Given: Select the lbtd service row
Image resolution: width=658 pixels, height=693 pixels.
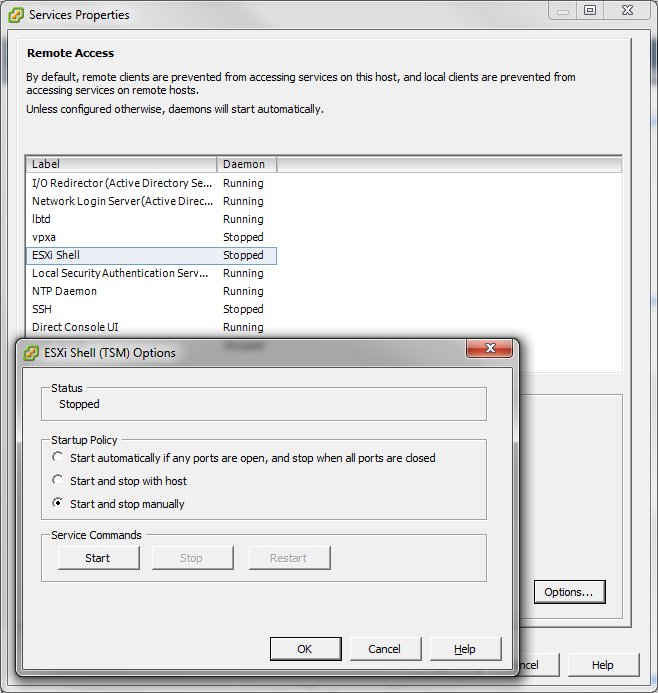Looking at the screenshot, I should pos(152,220).
